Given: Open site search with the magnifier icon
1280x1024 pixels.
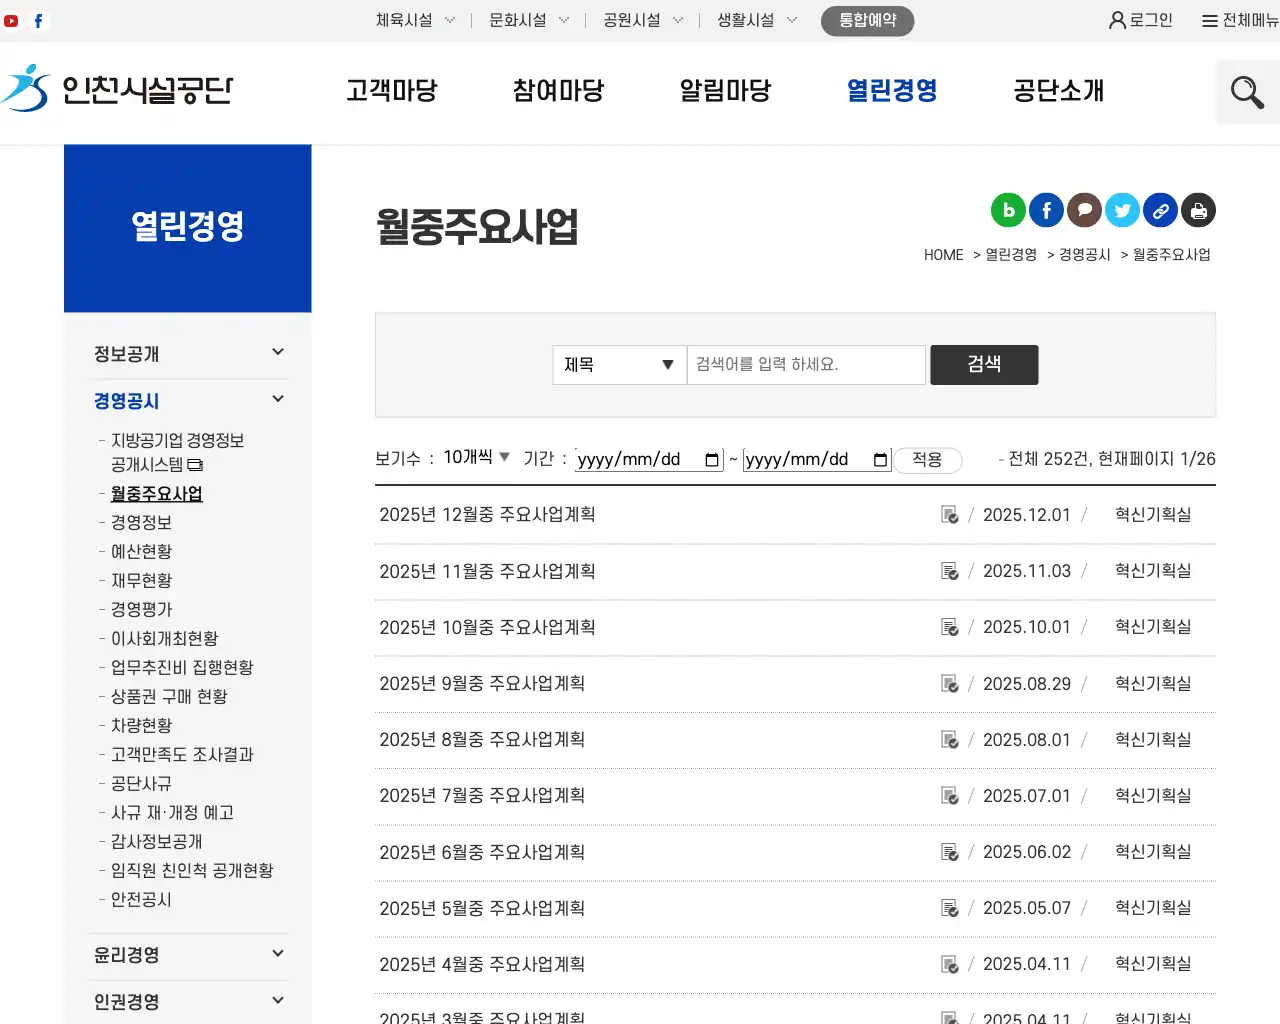Looking at the screenshot, I should click(1246, 92).
